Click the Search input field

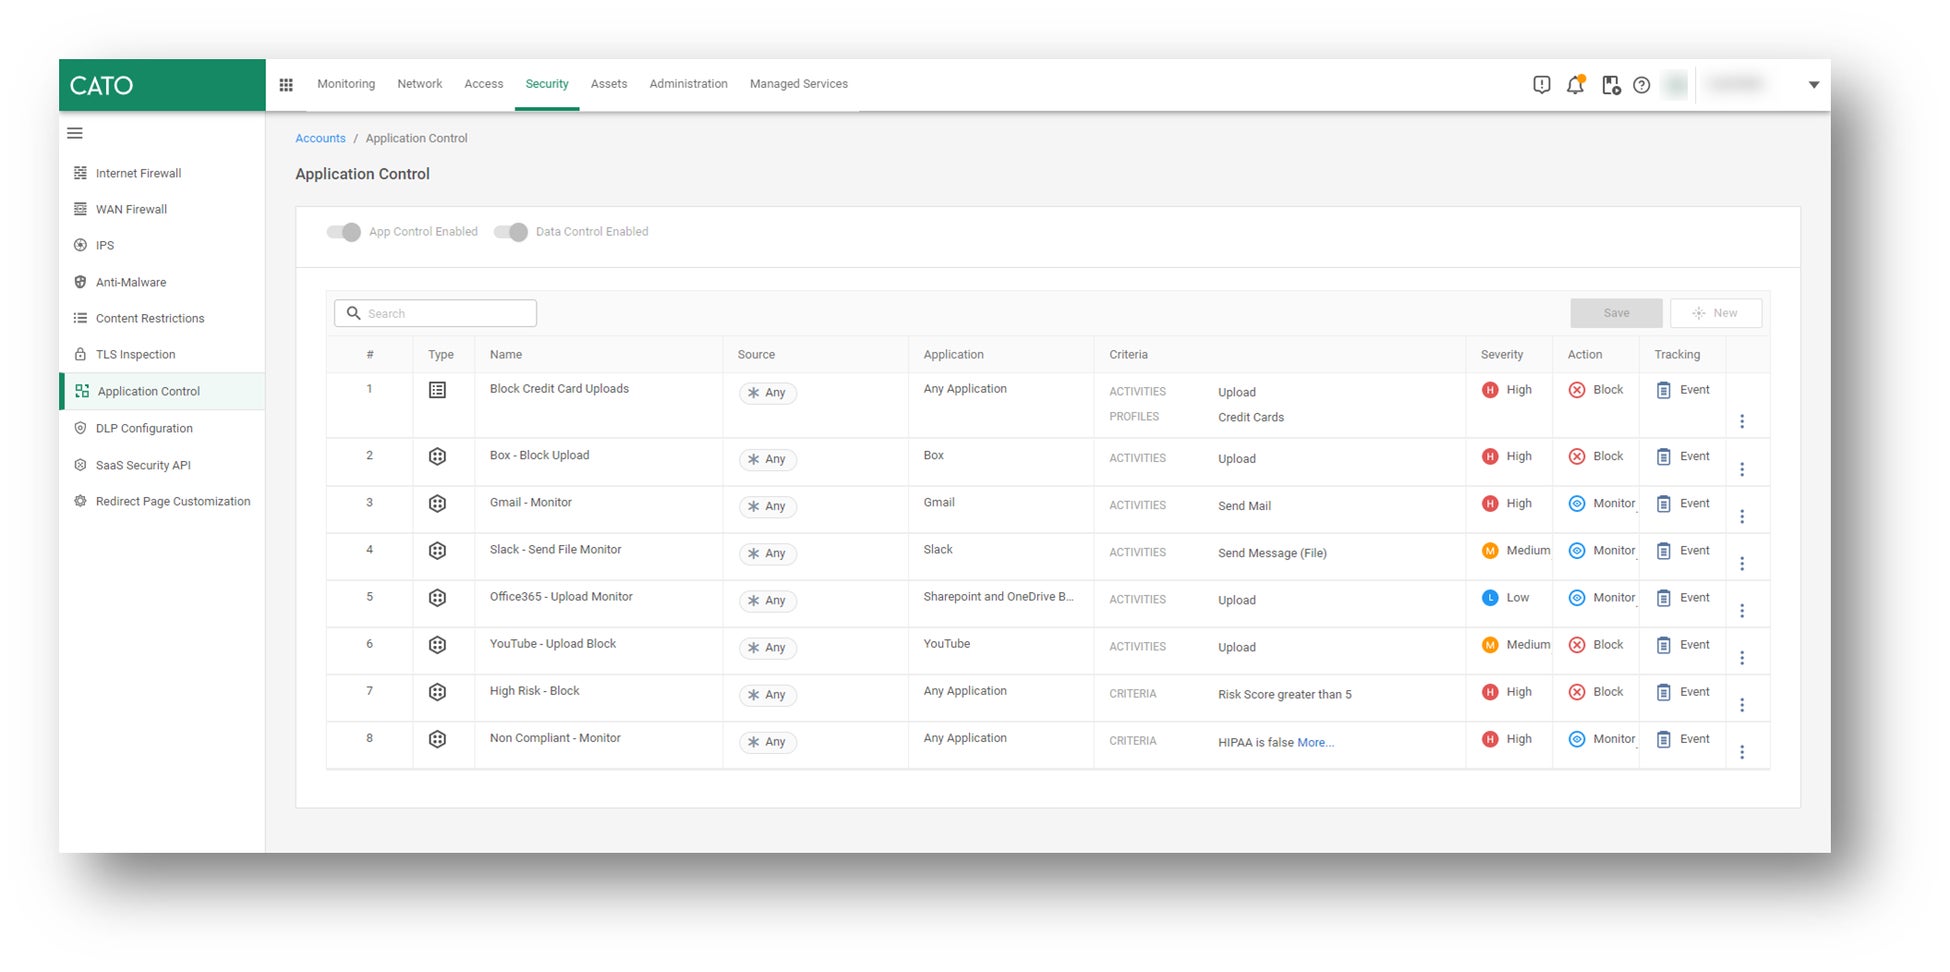(x=436, y=313)
